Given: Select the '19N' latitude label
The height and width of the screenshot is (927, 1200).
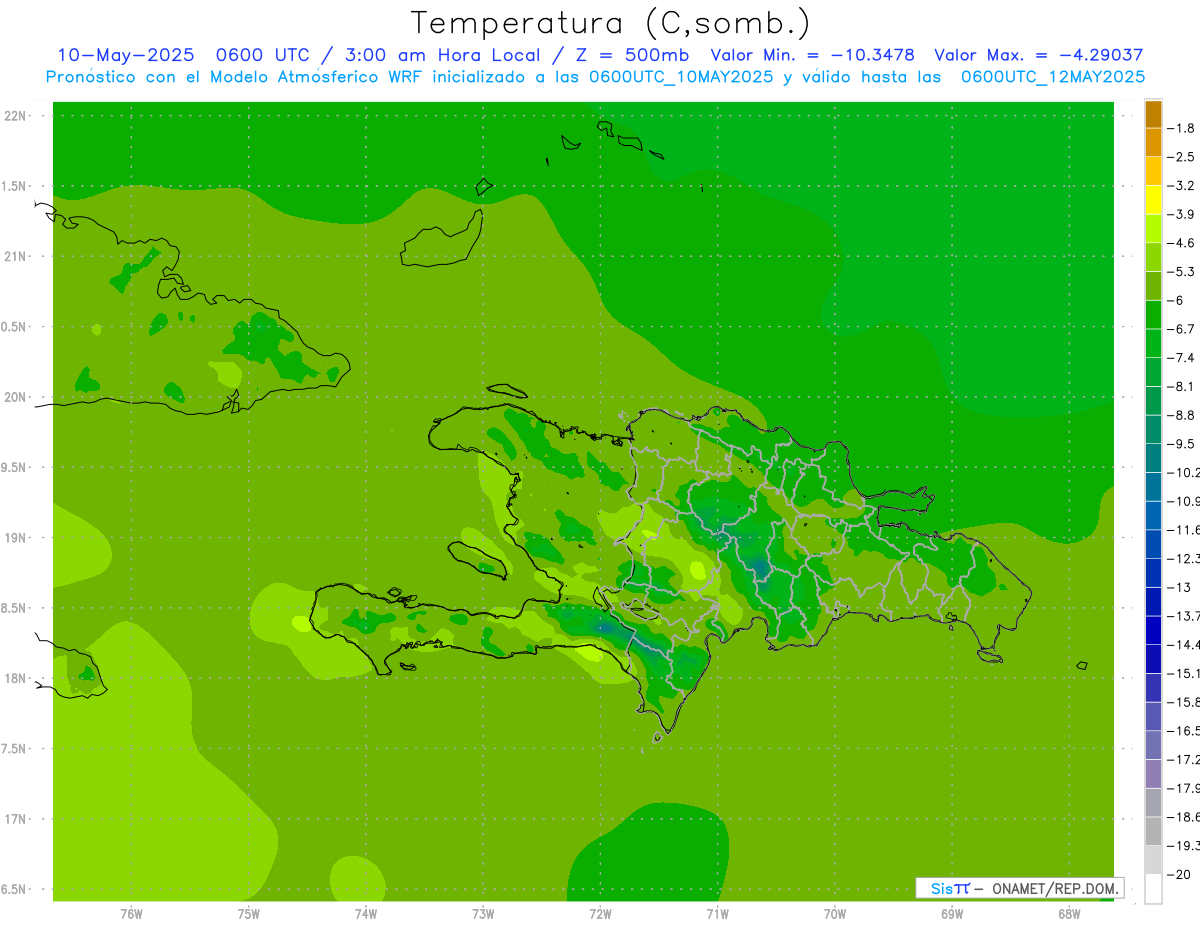Looking at the screenshot, I should [16, 538].
